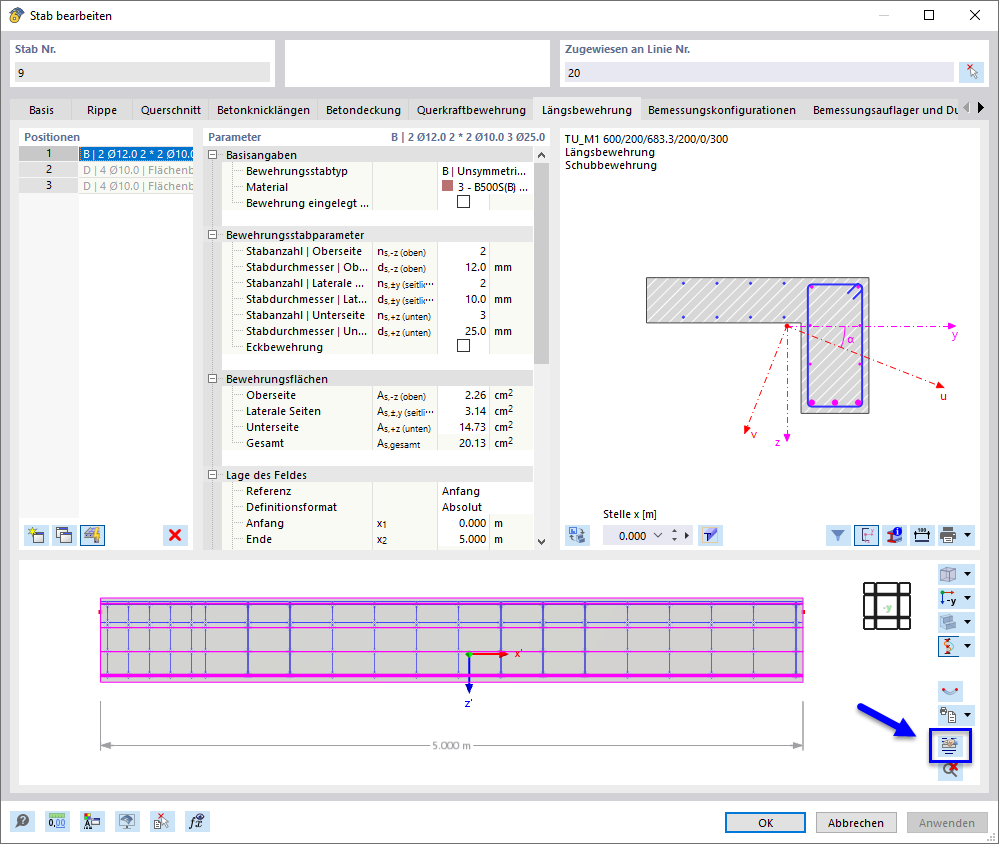Open the Stelle x value dropdown
The image size is (999, 844).
coord(658,536)
